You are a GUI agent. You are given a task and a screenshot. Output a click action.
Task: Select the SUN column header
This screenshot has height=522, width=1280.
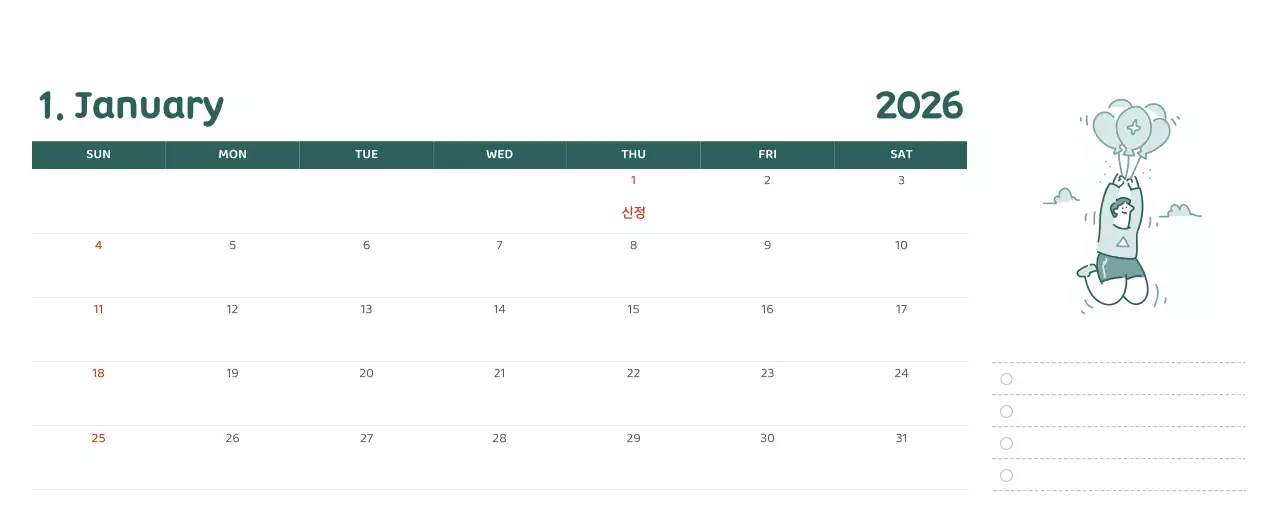coord(99,154)
